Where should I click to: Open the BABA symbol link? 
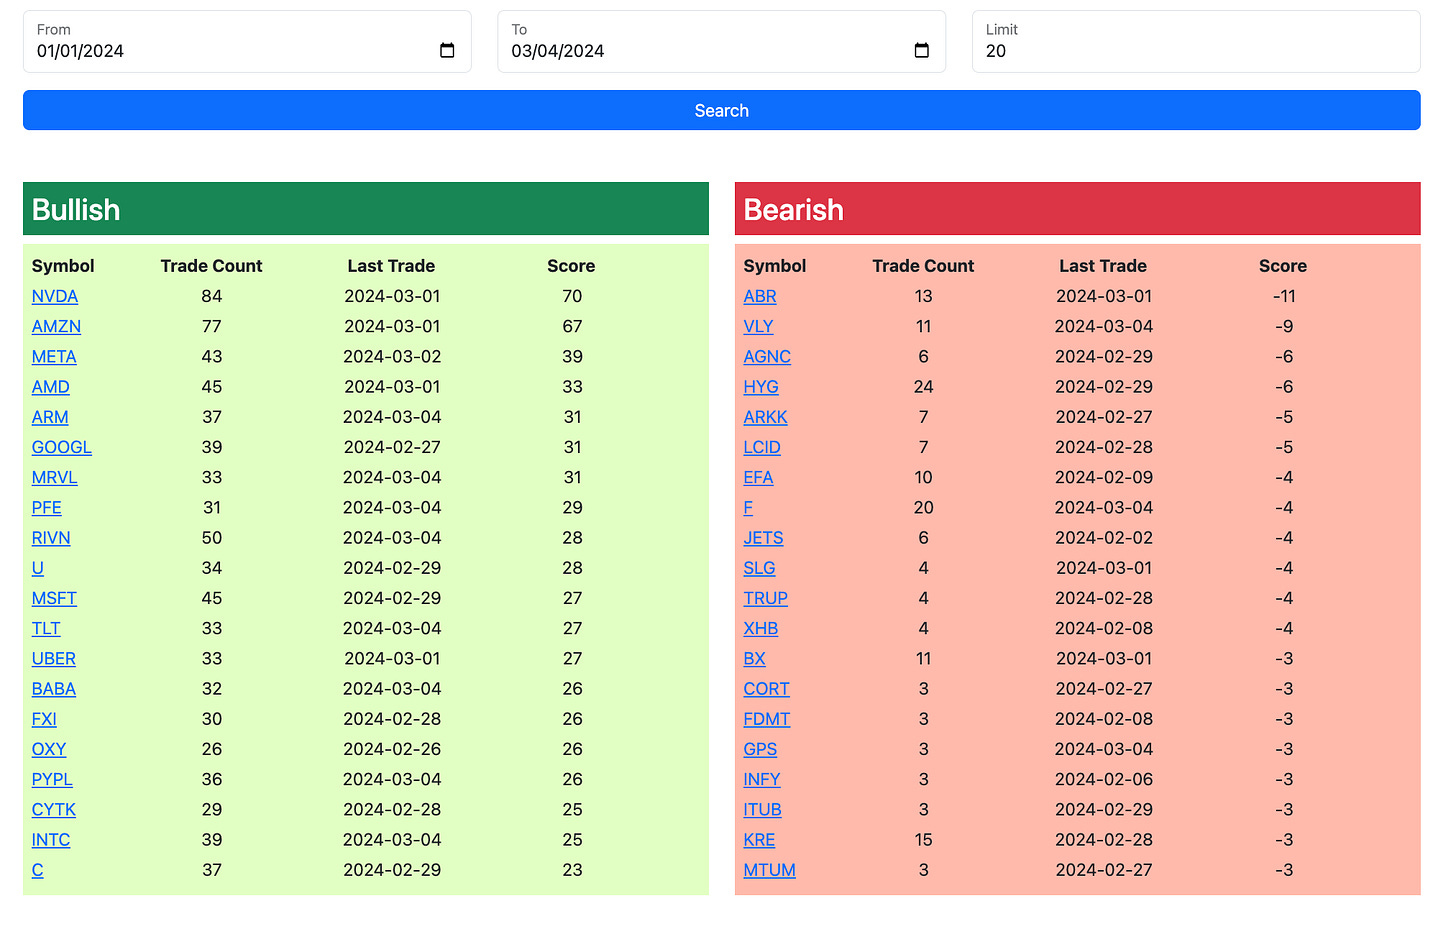point(54,689)
